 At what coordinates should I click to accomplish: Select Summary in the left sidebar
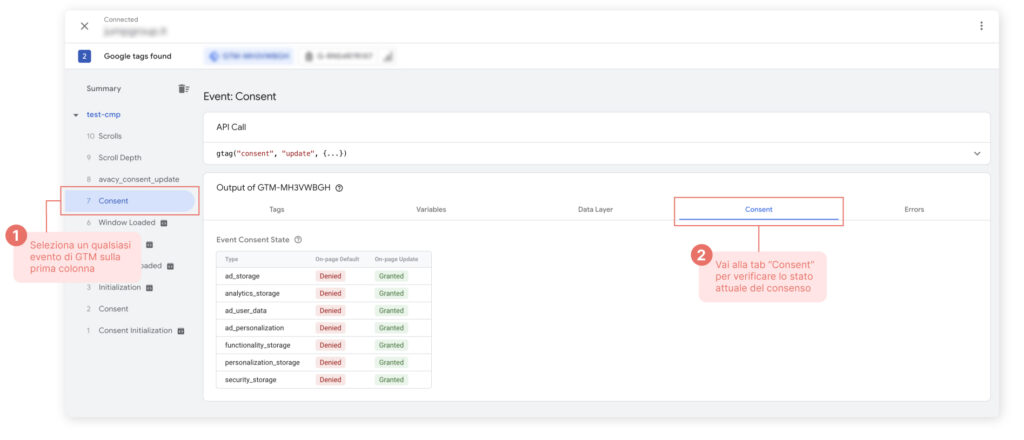[103, 89]
